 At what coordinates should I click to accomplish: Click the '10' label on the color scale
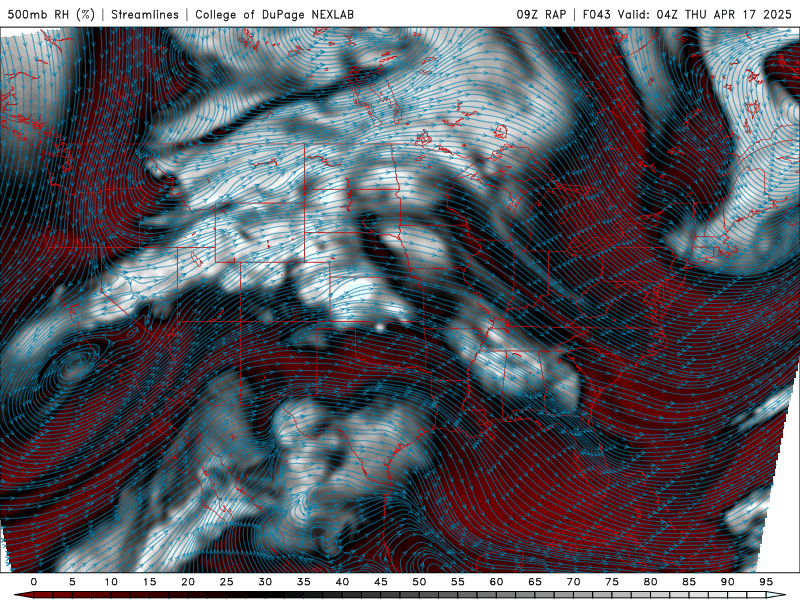click(x=111, y=582)
